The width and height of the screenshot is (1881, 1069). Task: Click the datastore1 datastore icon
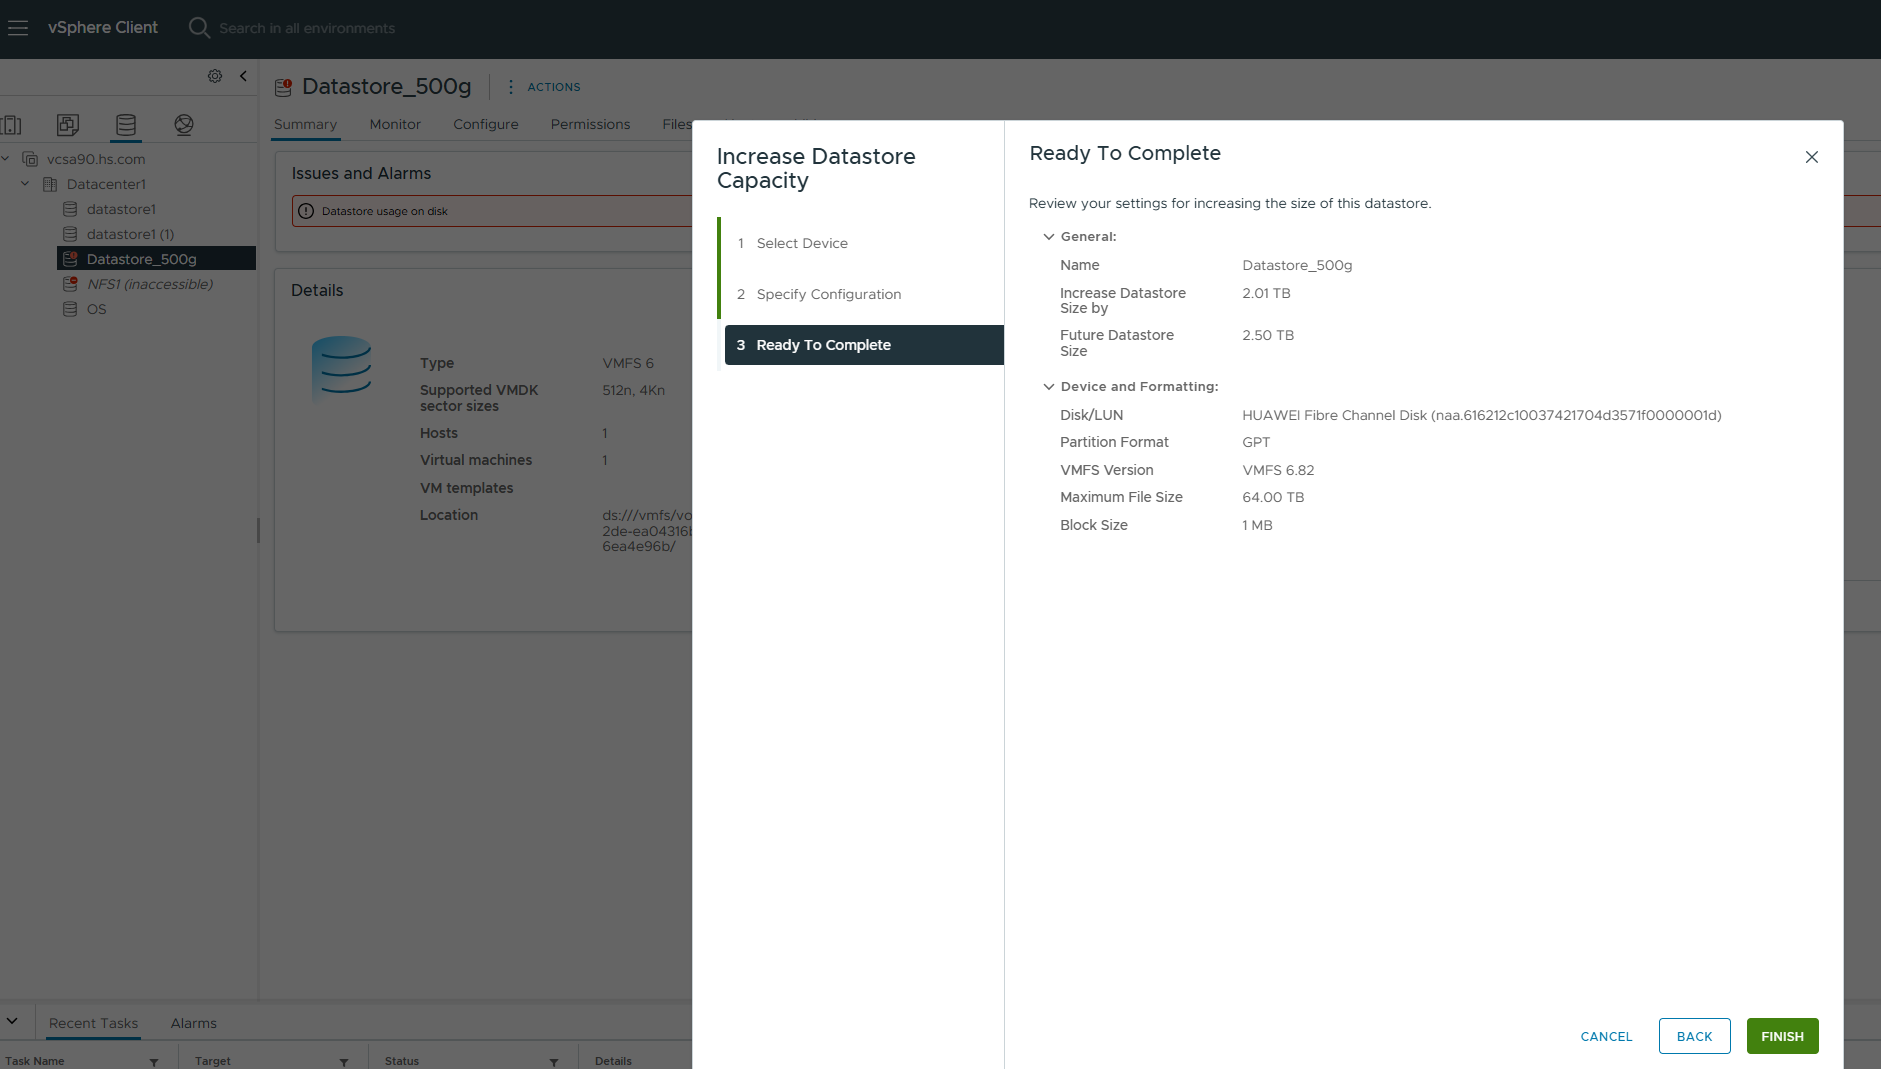click(x=70, y=209)
